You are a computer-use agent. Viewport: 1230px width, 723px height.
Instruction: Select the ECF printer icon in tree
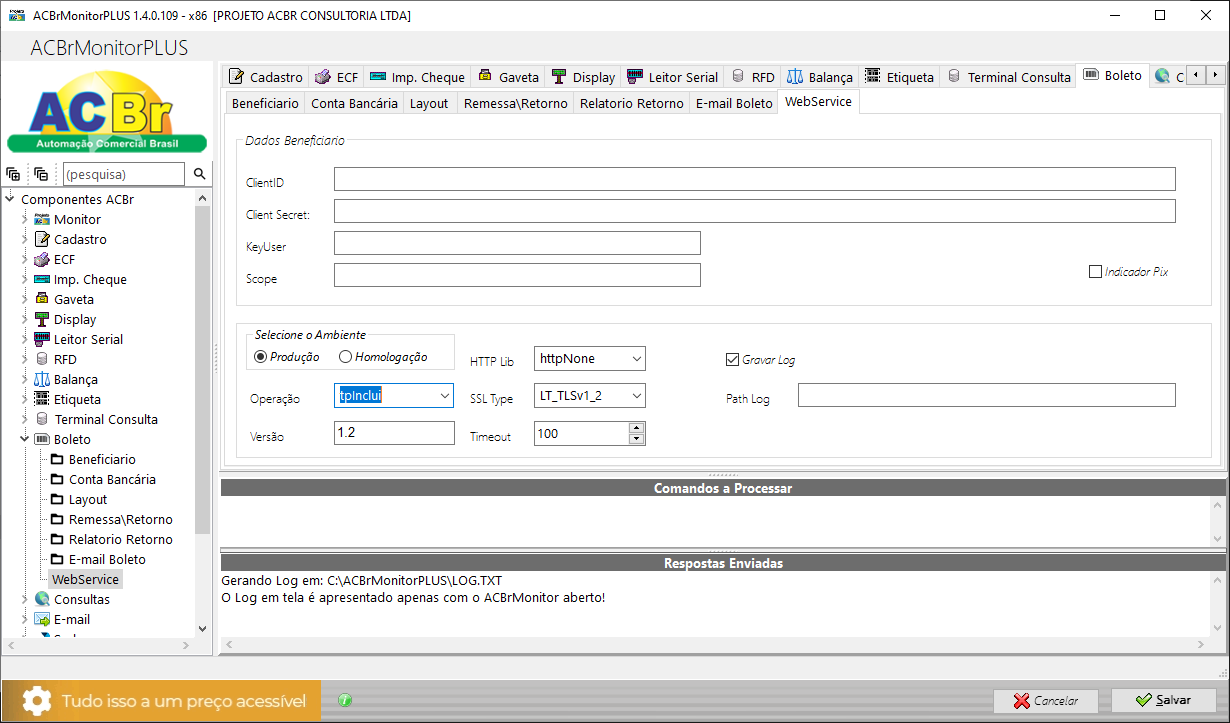pyautogui.click(x=42, y=259)
